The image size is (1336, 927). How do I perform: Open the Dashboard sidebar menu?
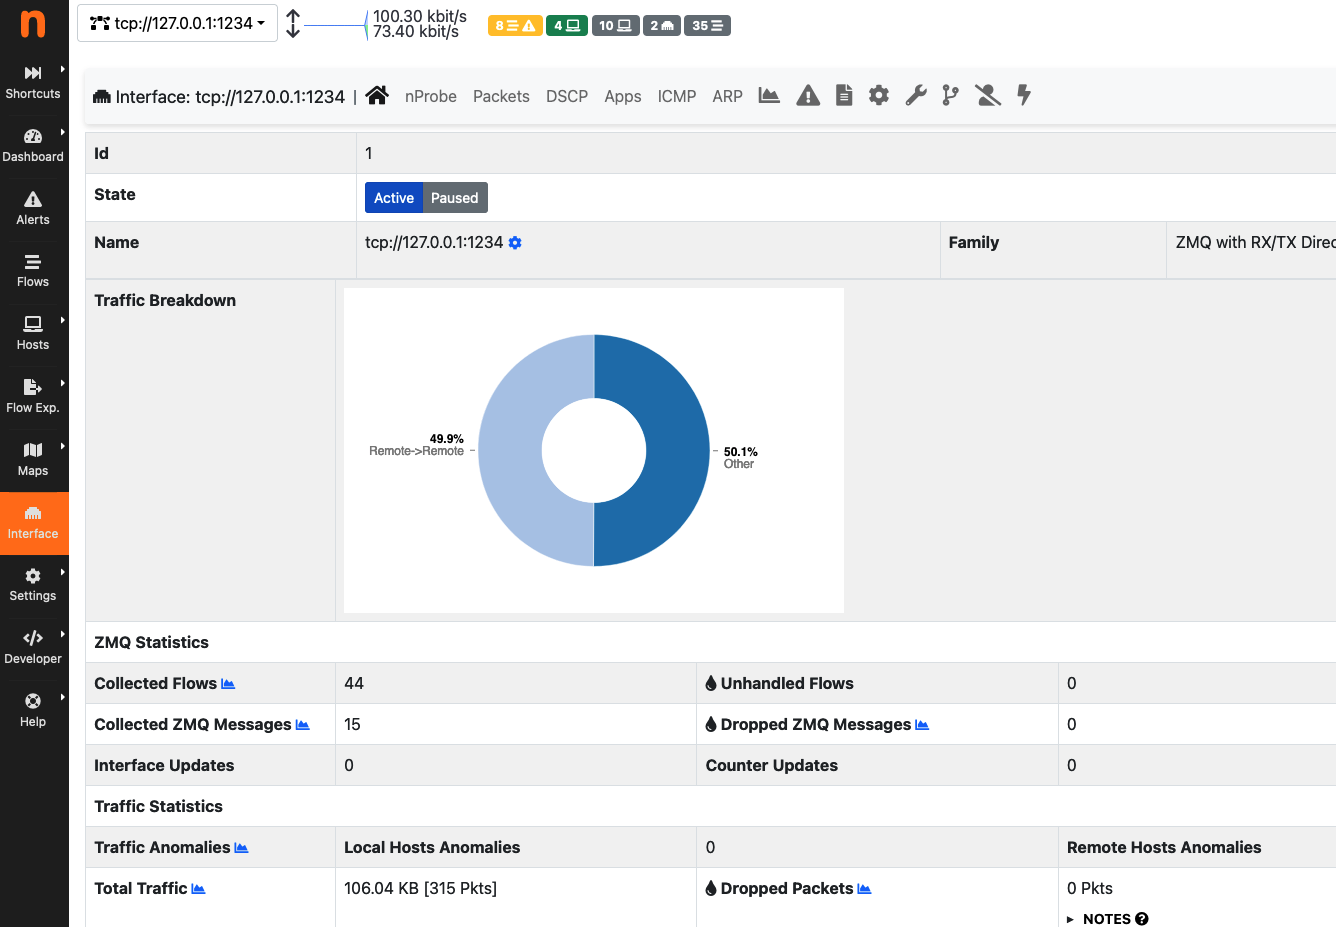tap(33, 145)
